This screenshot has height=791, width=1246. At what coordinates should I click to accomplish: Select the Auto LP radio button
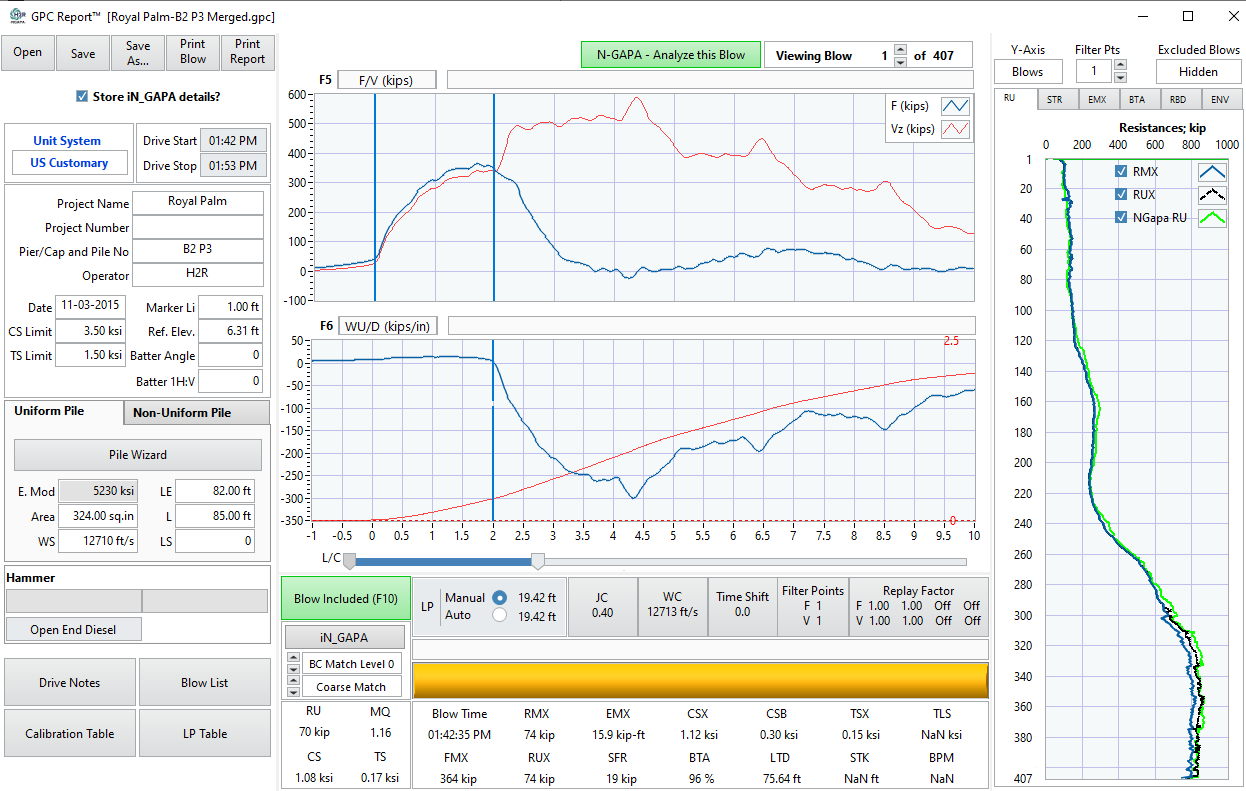[500, 616]
